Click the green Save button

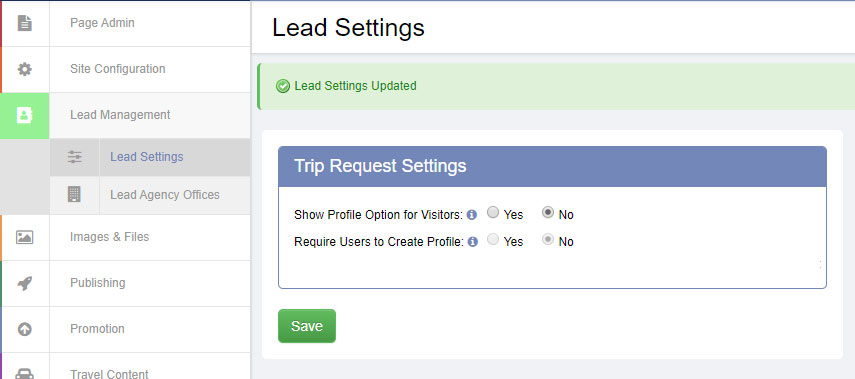coord(307,326)
